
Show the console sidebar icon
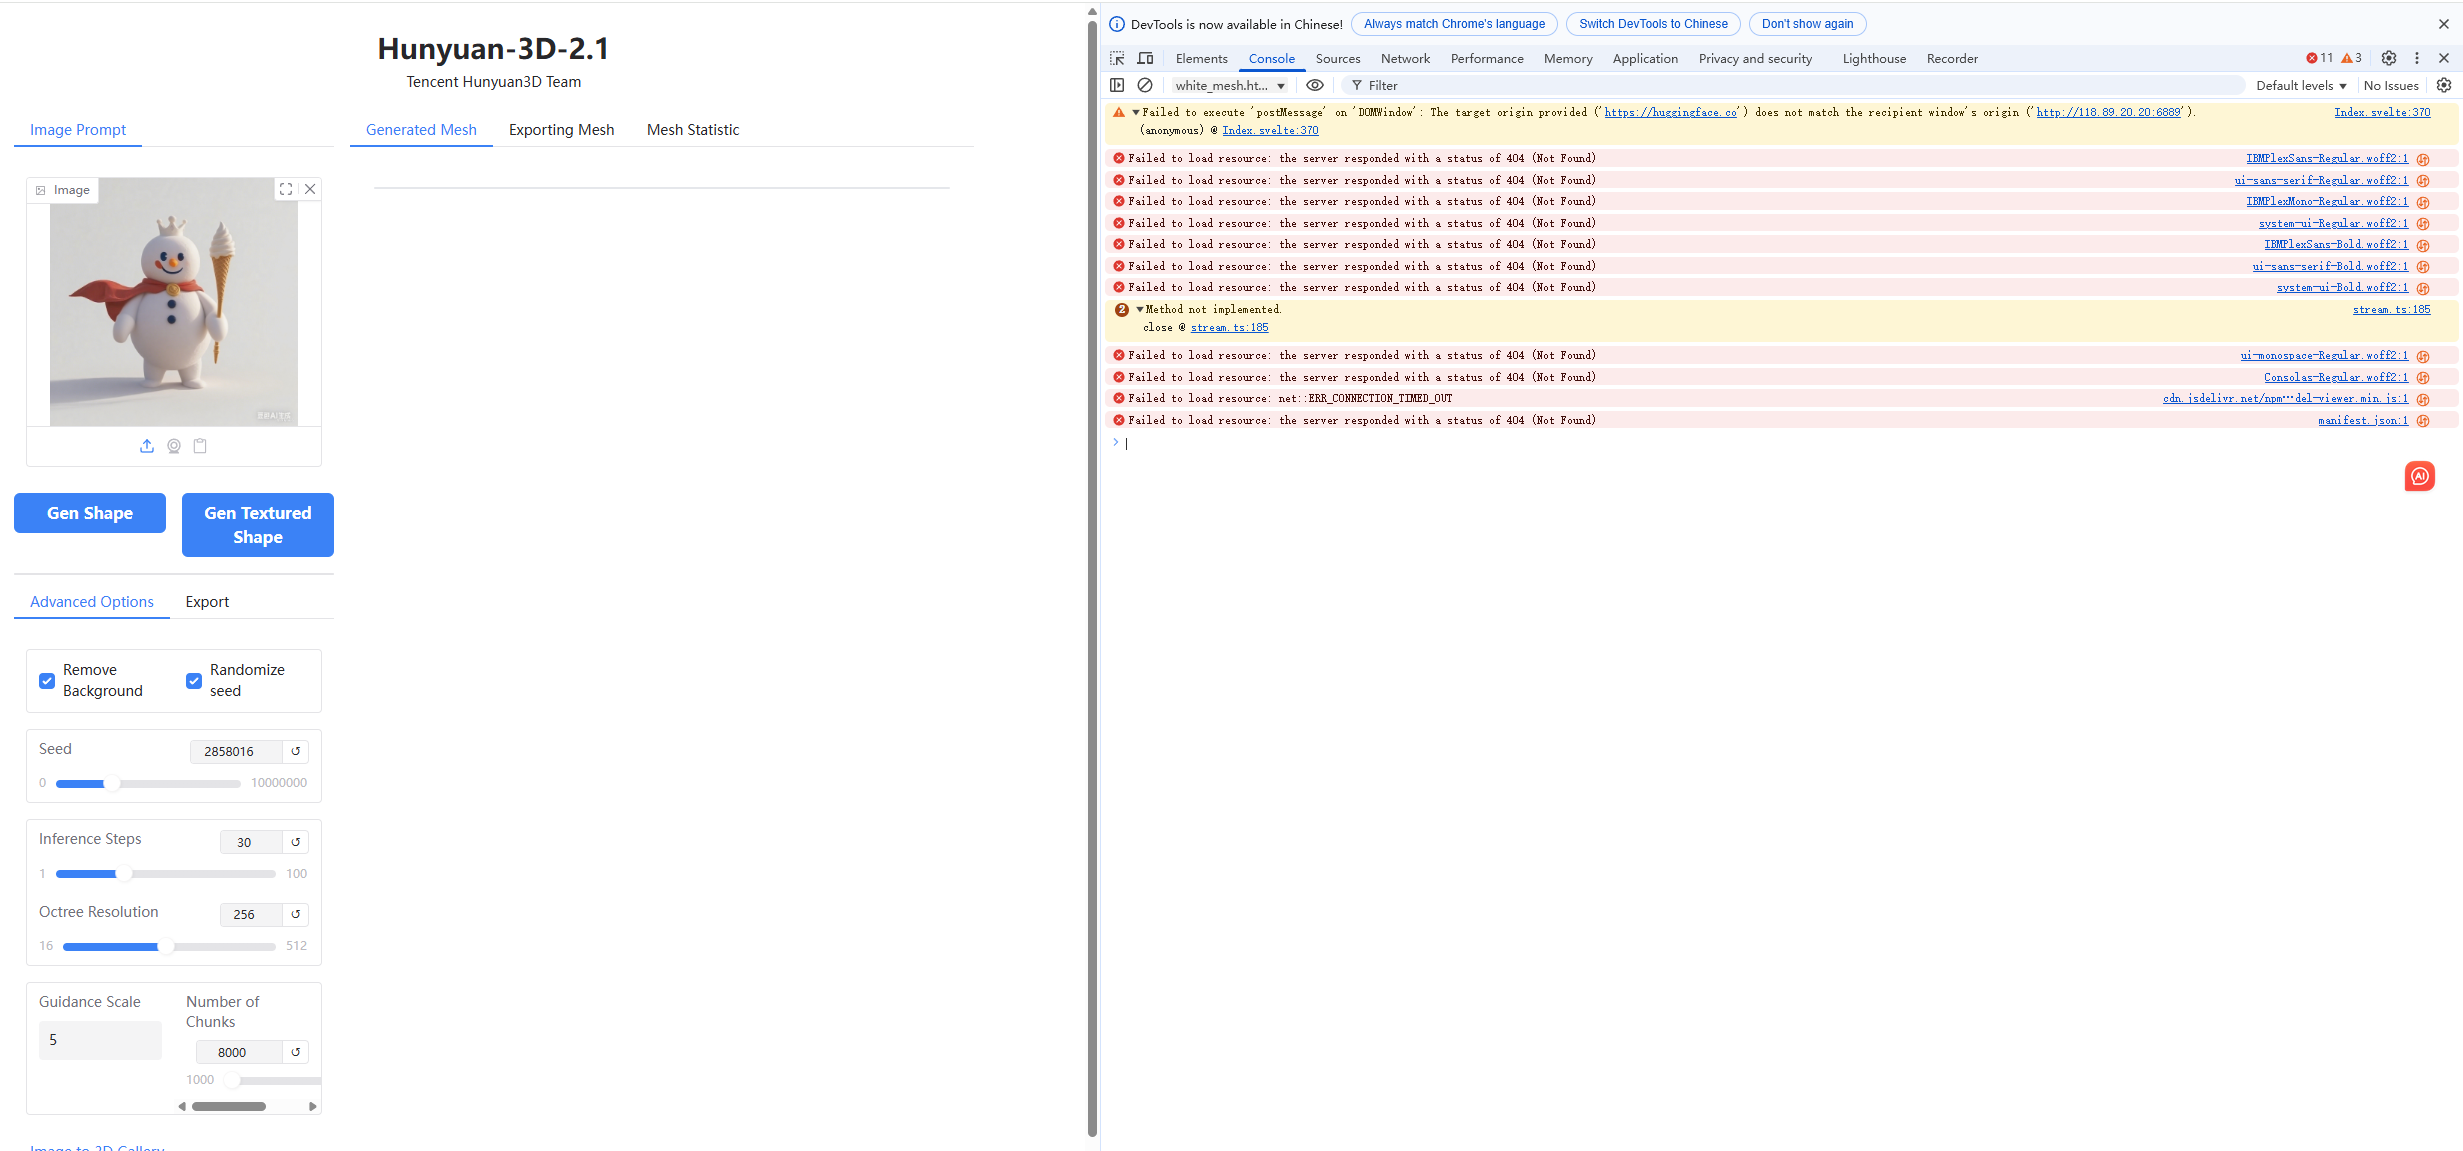[1117, 86]
